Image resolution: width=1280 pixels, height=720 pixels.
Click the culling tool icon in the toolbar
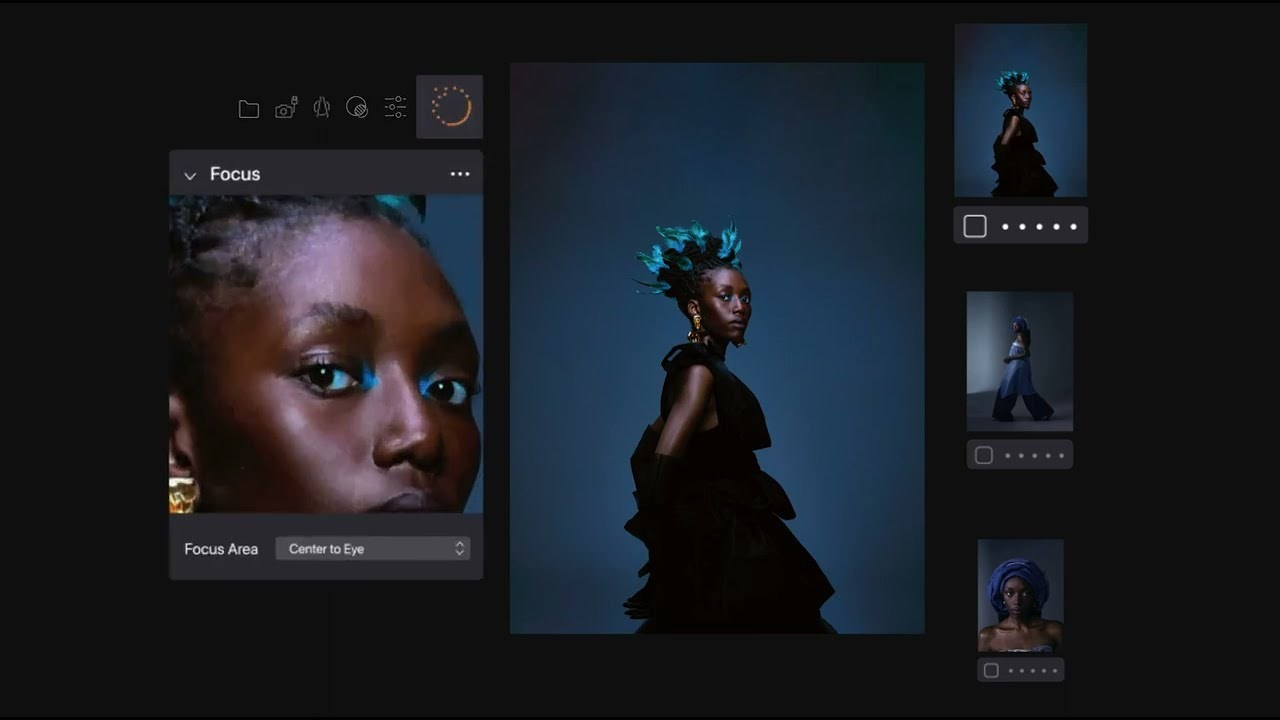(321, 108)
